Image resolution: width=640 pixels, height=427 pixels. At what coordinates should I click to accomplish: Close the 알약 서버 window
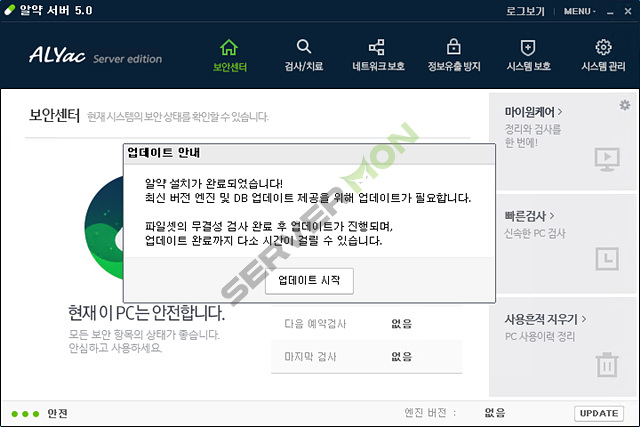tap(628, 11)
